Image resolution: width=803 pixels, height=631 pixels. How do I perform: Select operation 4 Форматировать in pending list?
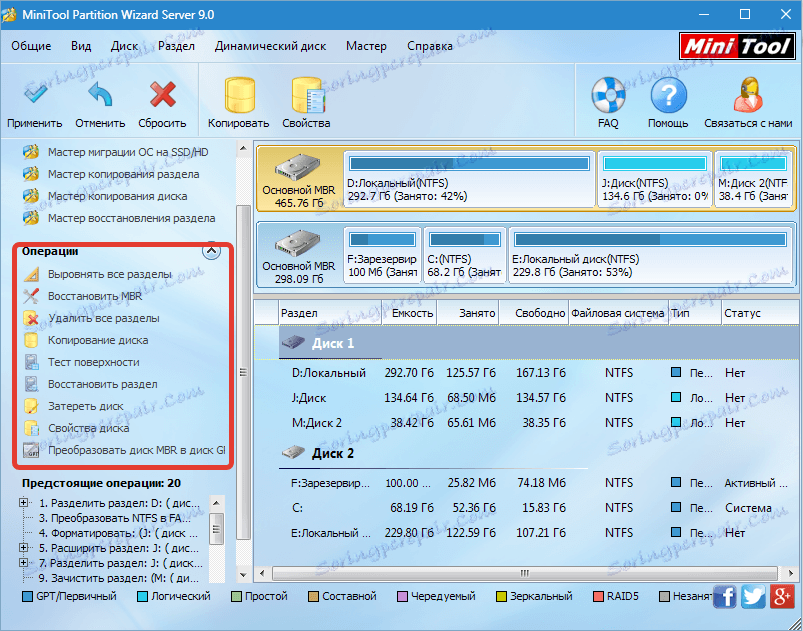click(x=118, y=533)
